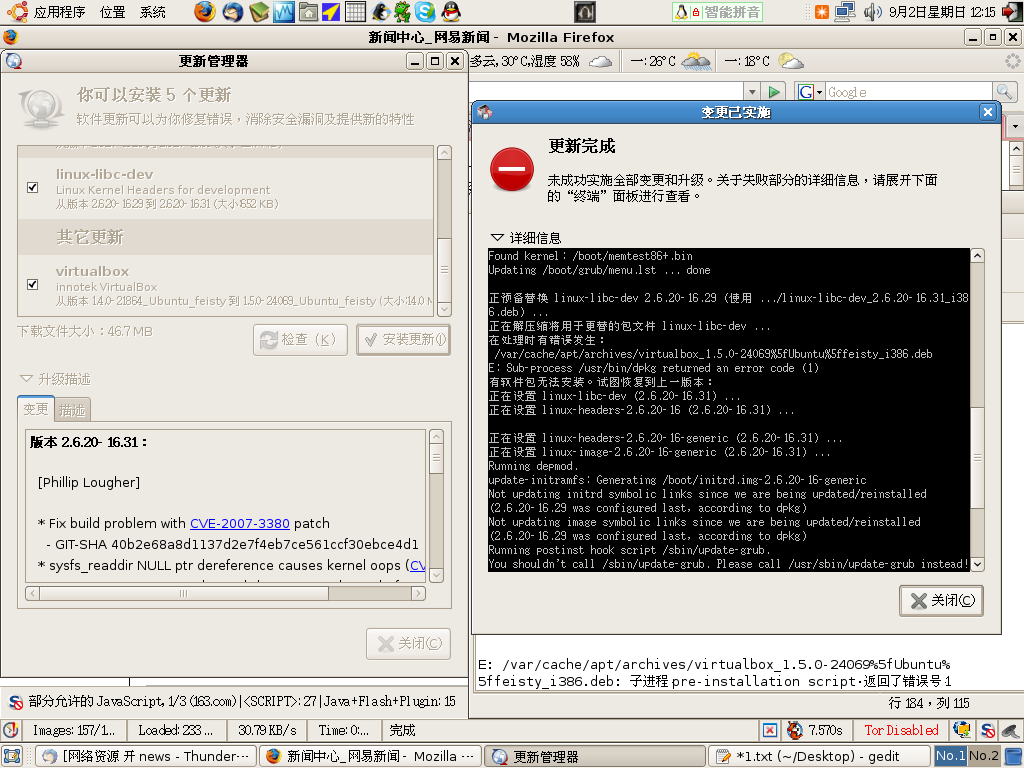The width and height of the screenshot is (1024, 768).
Task: Open the home folder launcher icon
Action: click(x=308, y=12)
